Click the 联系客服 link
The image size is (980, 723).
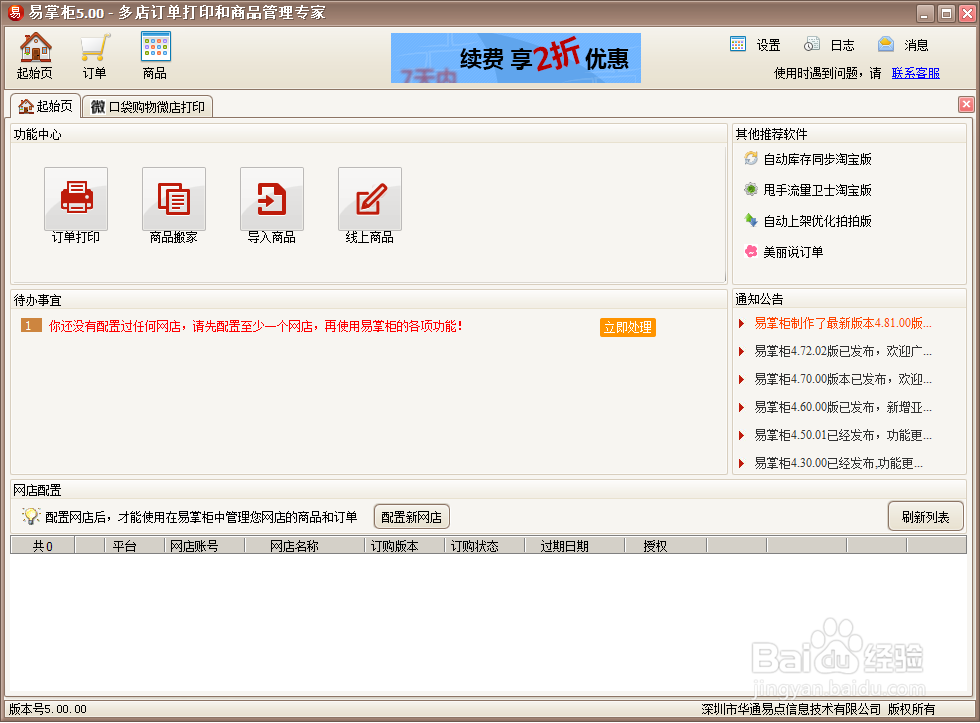(x=916, y=73)
